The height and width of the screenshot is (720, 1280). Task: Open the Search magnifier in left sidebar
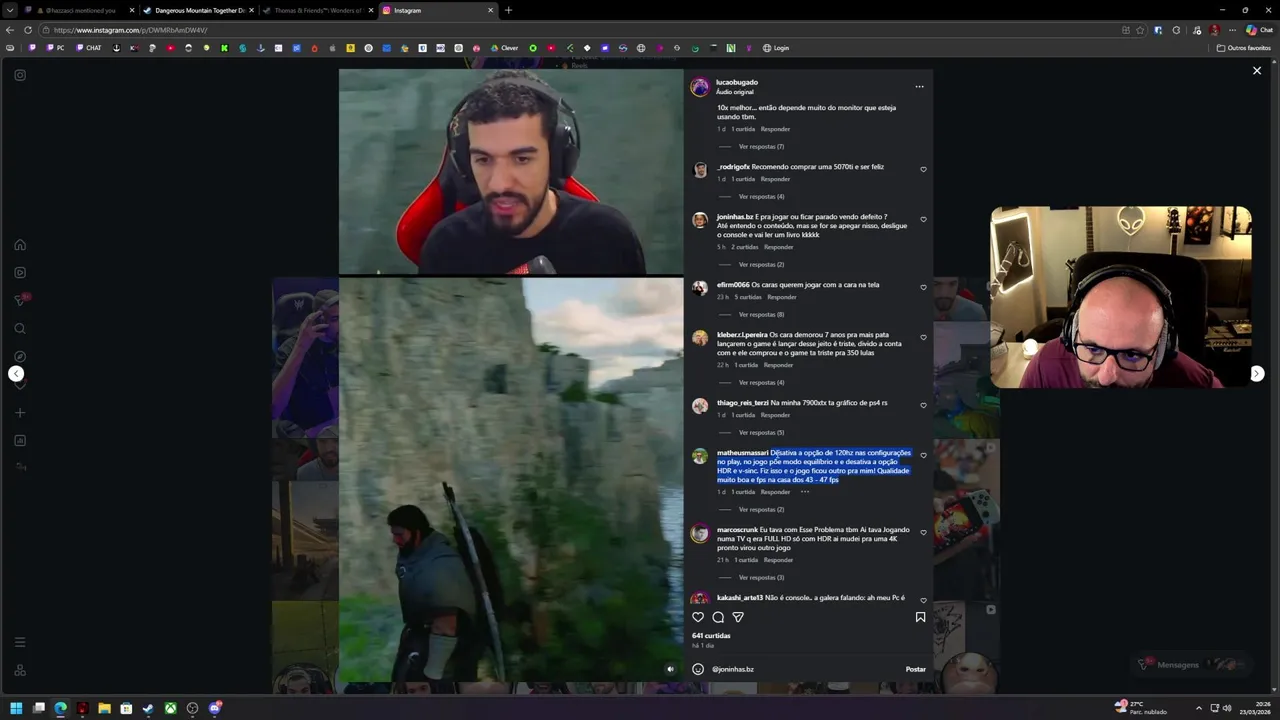19,328
